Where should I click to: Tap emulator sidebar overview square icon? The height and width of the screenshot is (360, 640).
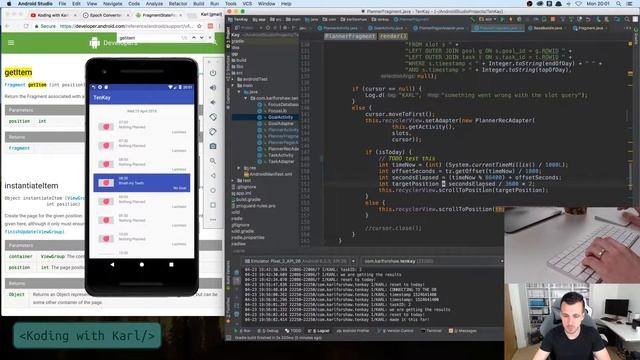[x=213, y=205]
